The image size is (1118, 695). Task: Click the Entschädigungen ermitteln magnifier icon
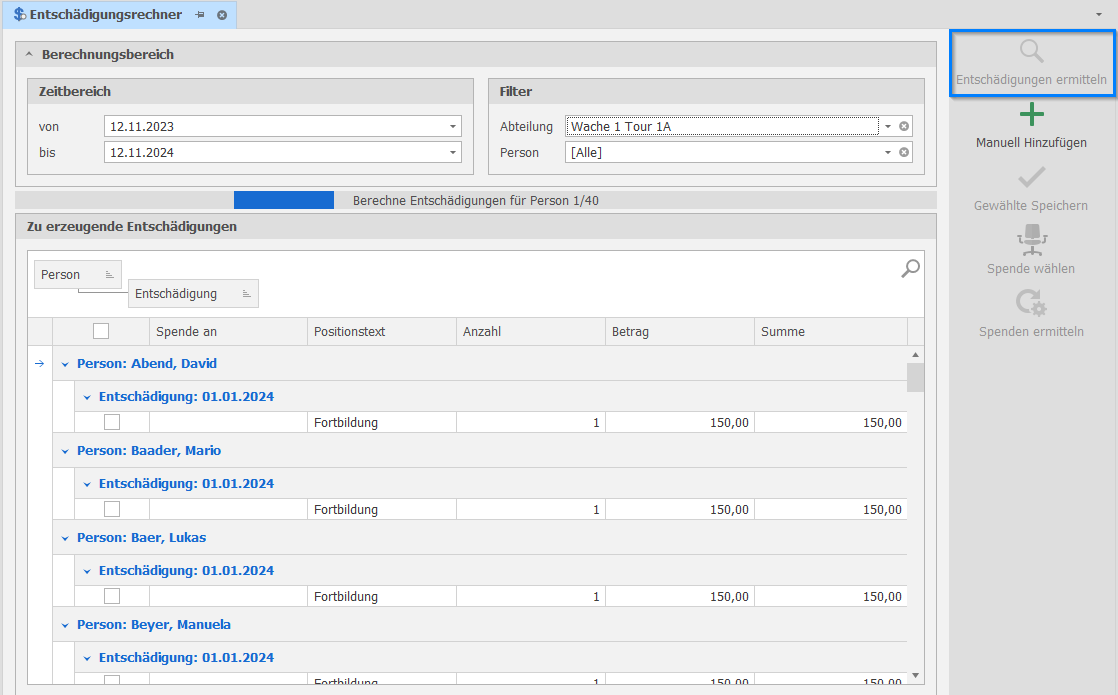pos(1031,52)
